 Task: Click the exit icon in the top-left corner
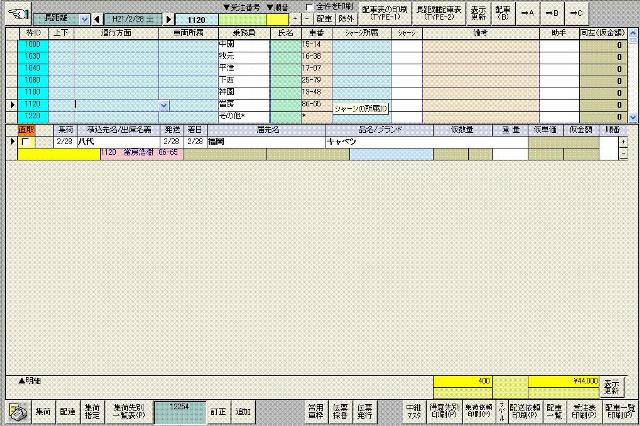click(x=15, y=13)
